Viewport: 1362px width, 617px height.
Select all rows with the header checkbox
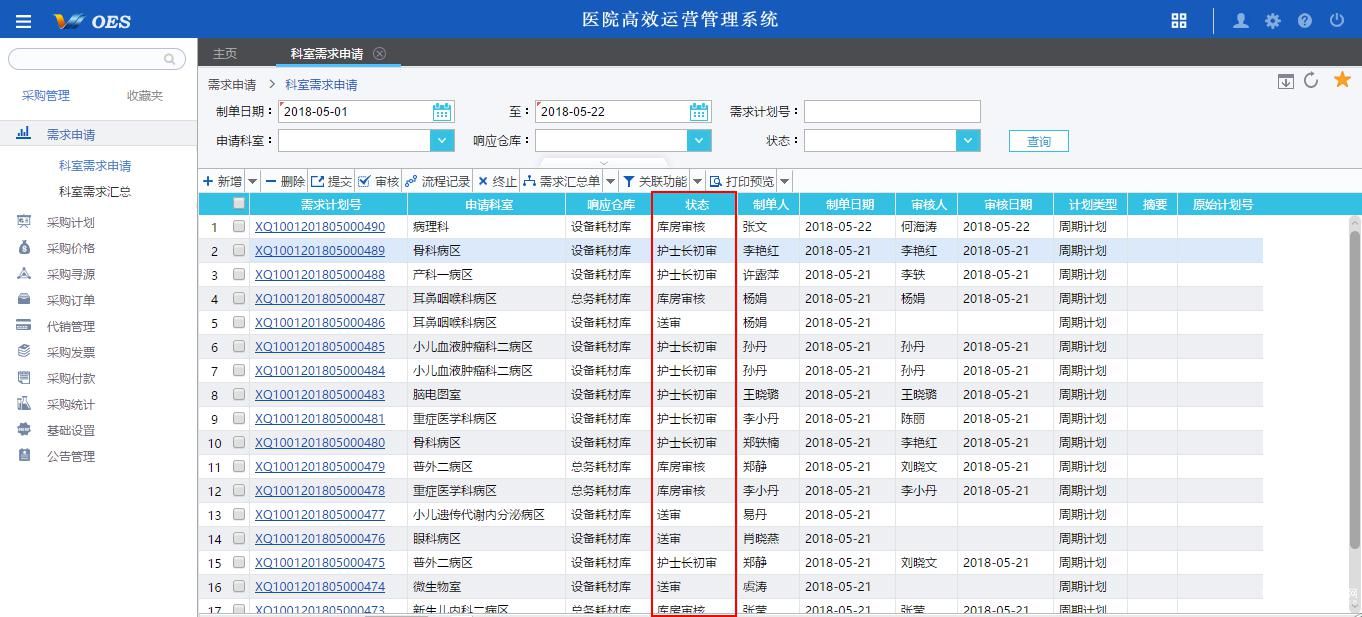[x=237, y=203]
